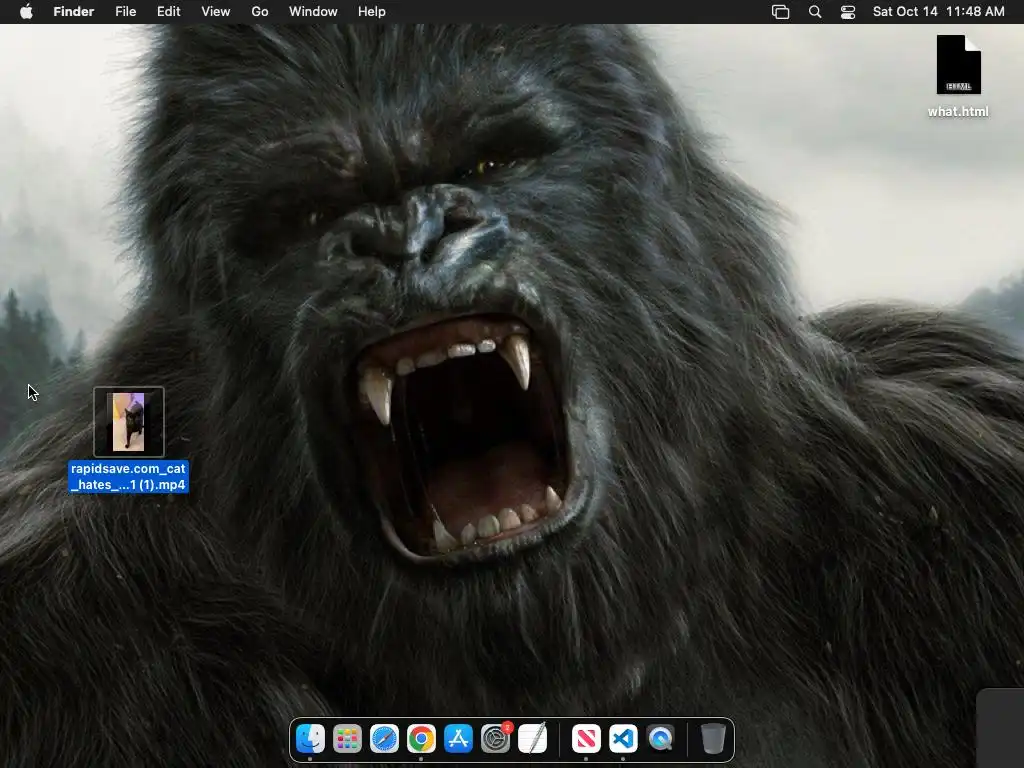
Task: Click the date and time in the menu bar
Action: pos(938,12)
